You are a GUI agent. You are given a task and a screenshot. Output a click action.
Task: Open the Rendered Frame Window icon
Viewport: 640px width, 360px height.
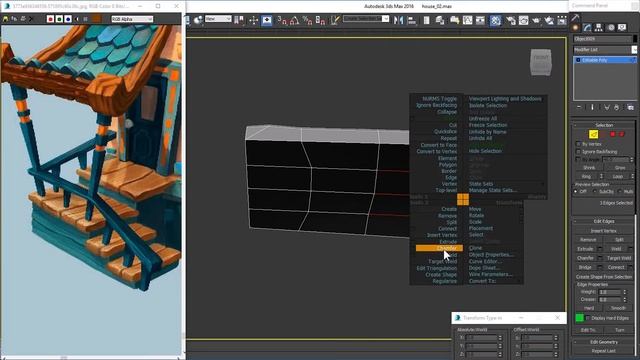point(524,20)
